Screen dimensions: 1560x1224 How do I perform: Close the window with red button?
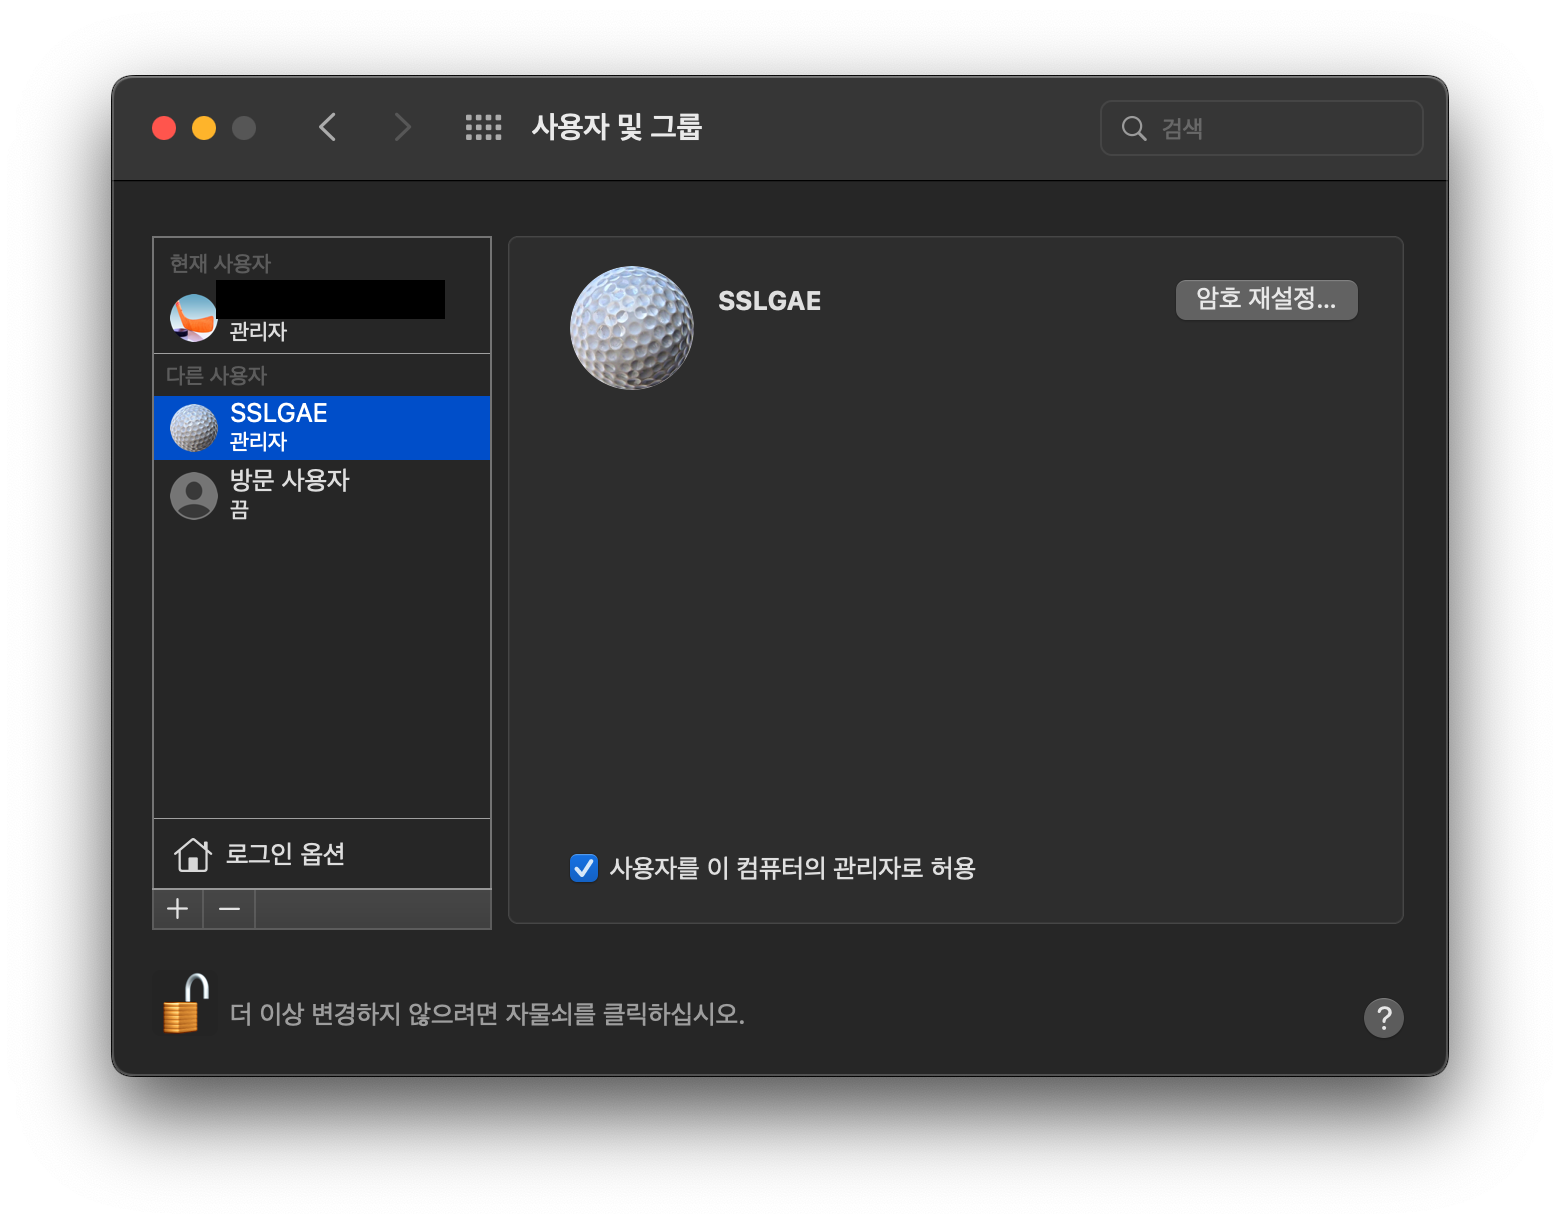tap(164, 128)
